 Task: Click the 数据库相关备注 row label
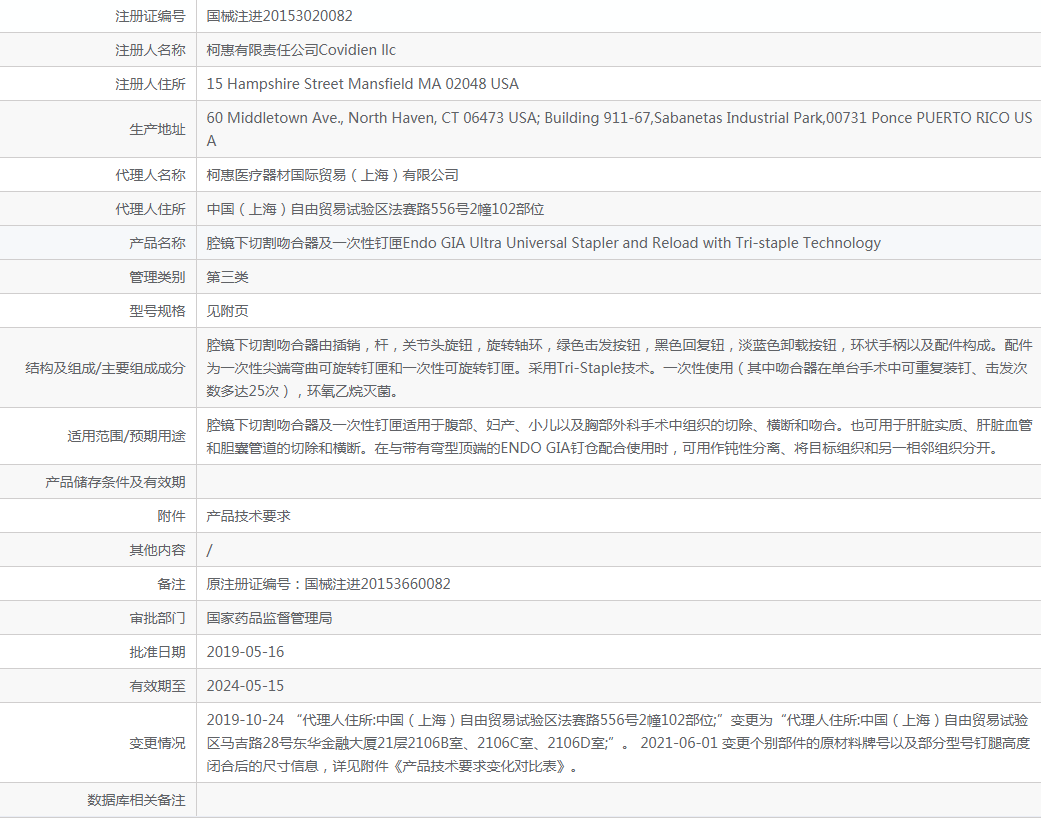(x=136, y=800)
